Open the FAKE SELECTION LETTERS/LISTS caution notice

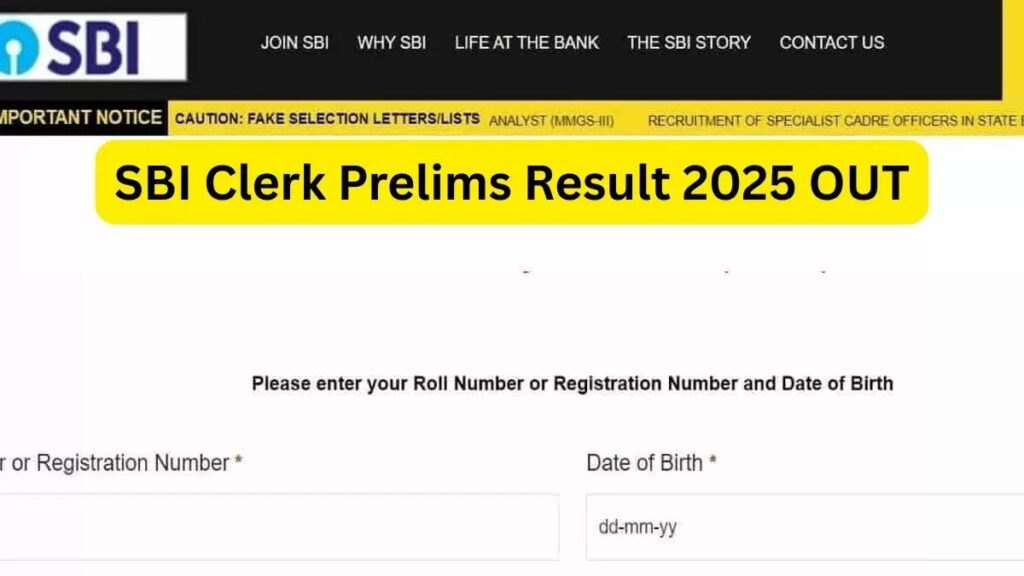(x=330, y=117)
